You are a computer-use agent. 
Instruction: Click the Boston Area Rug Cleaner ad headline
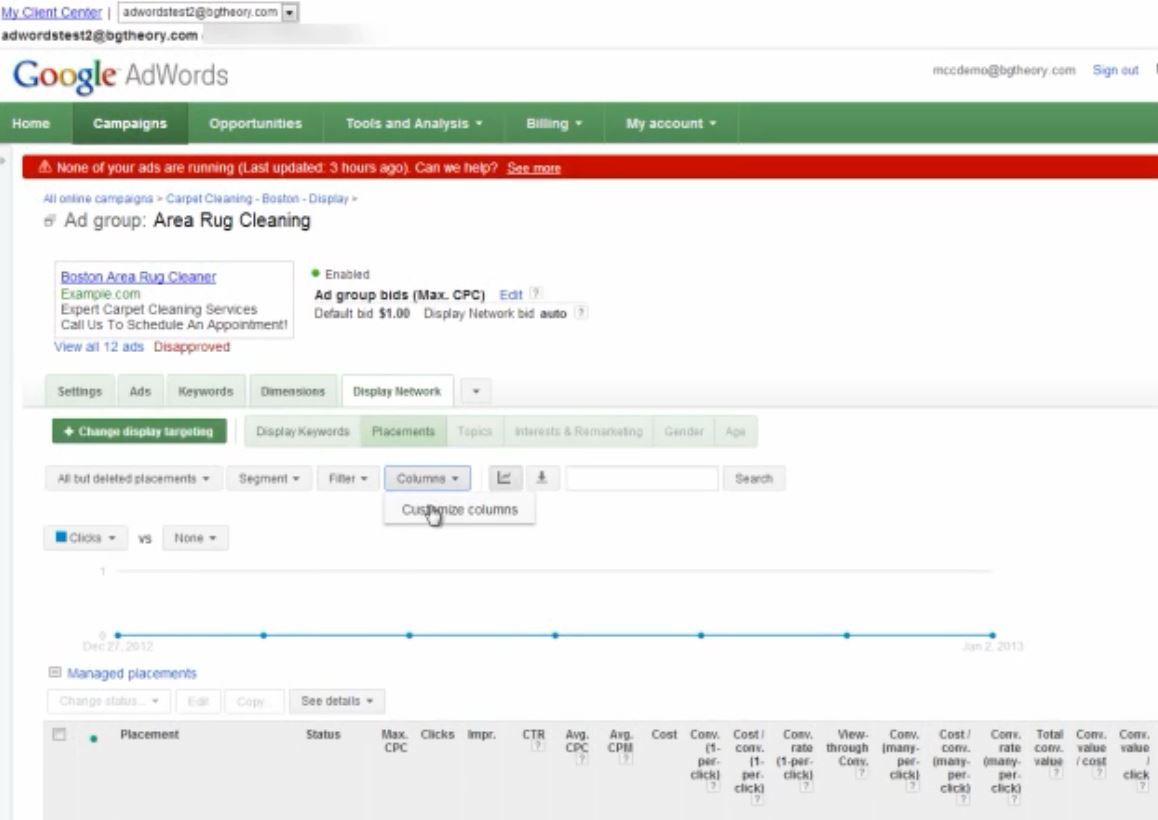(138, 277)
